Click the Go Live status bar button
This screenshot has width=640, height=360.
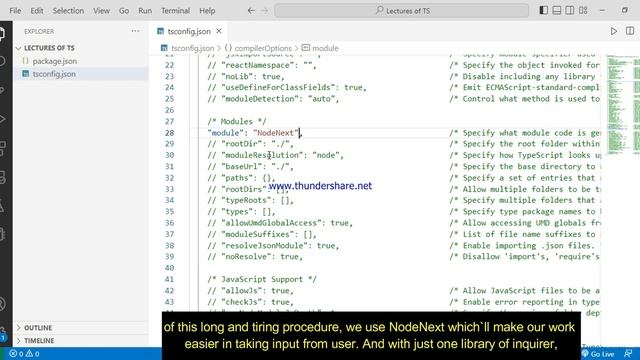coord(598,353)
